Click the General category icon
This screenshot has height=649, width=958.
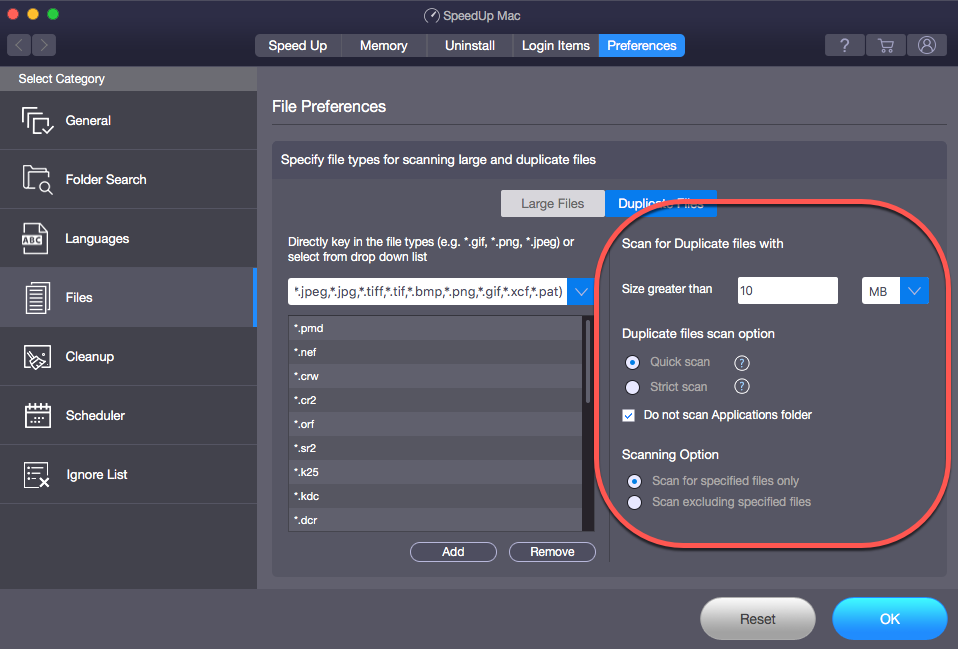37,120
